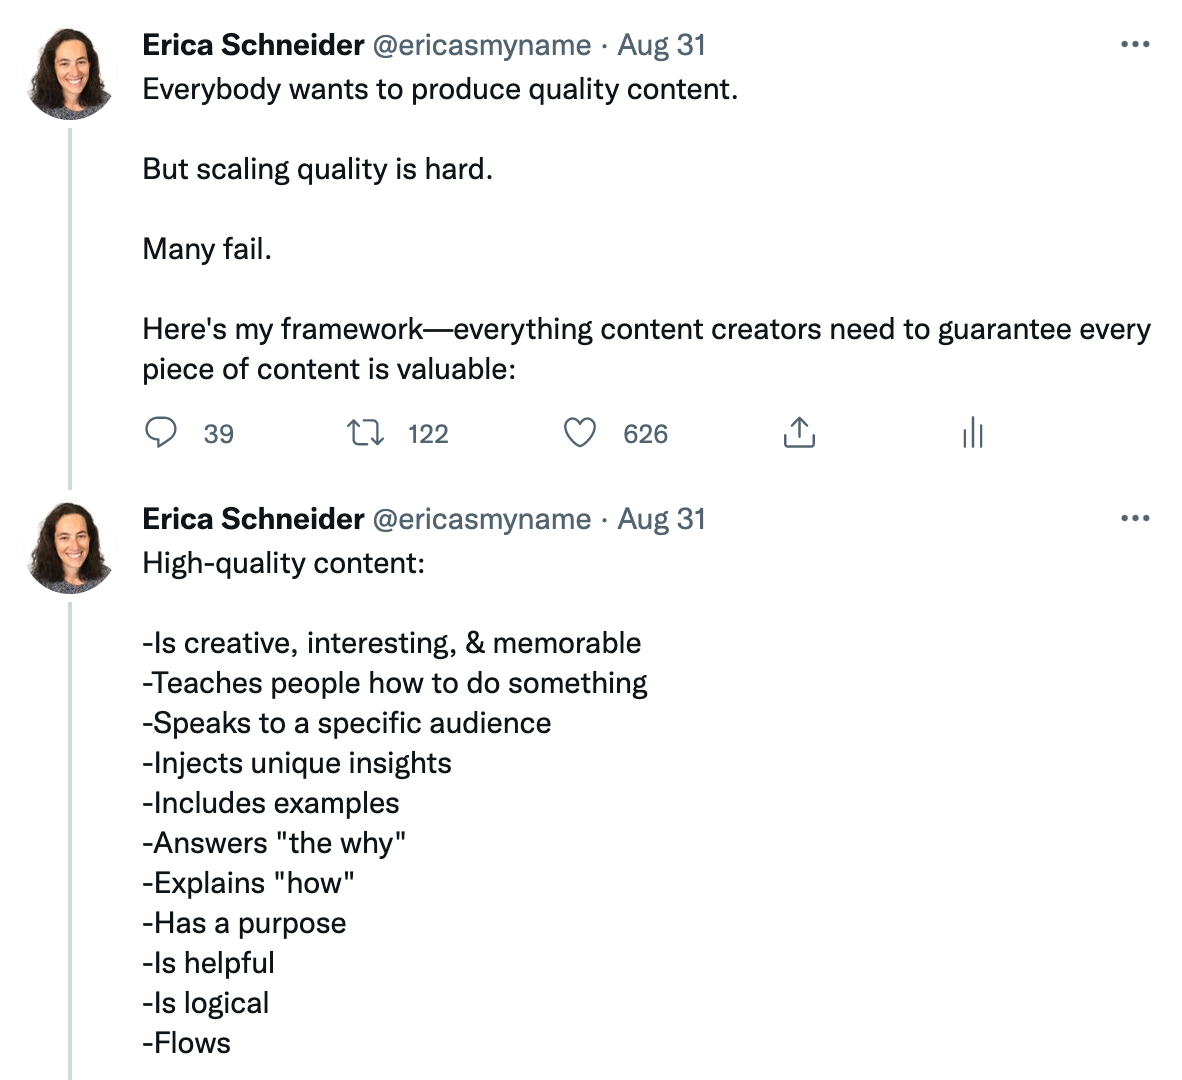
Task: Click the 122 retweets count
Action: point(428,434)
